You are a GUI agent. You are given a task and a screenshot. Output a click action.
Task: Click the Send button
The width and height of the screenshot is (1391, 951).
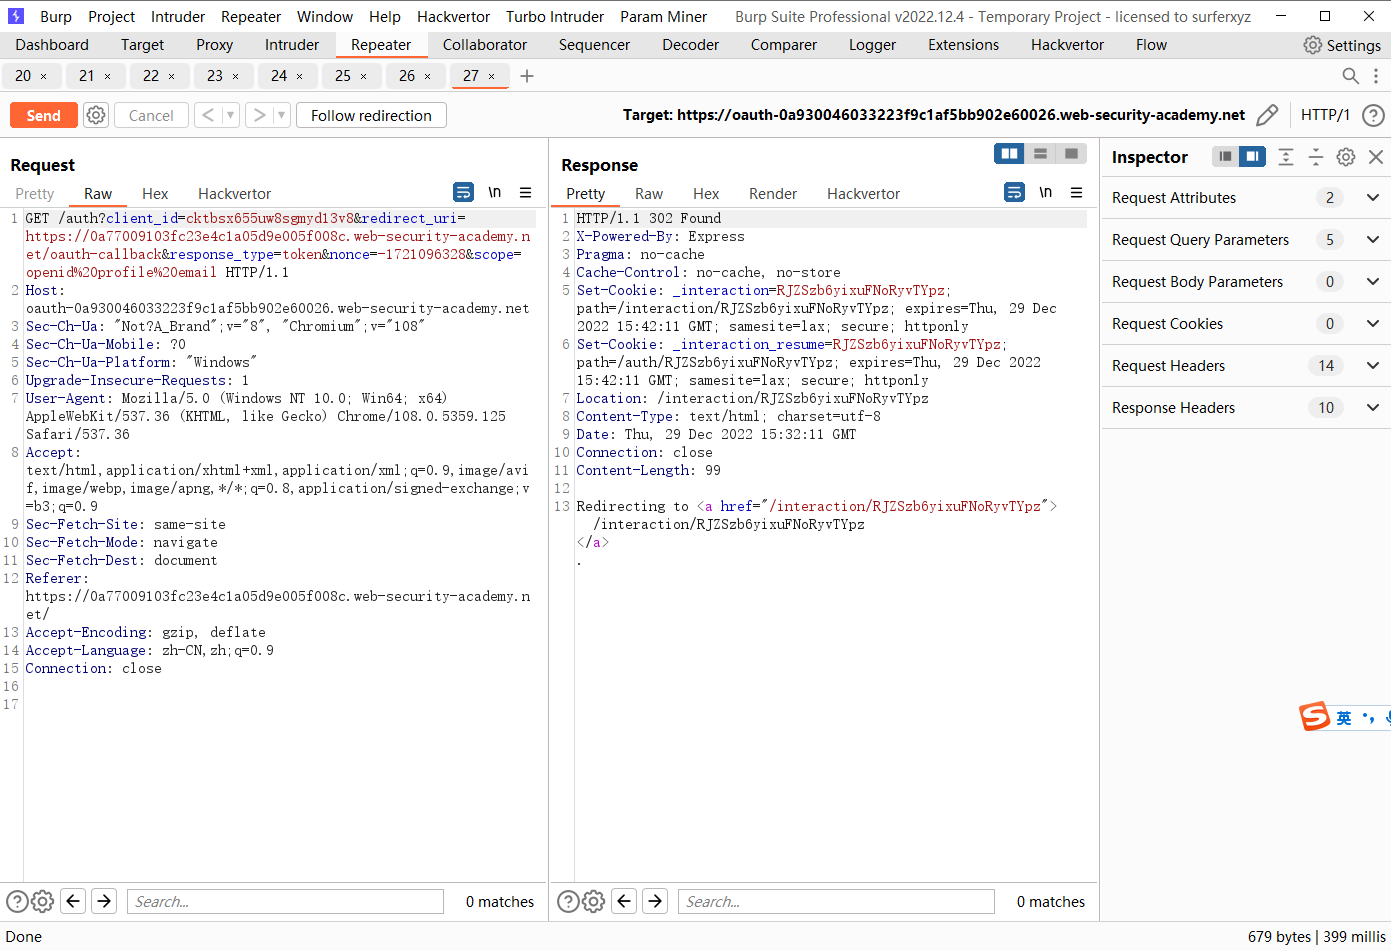tap(43, 115)
